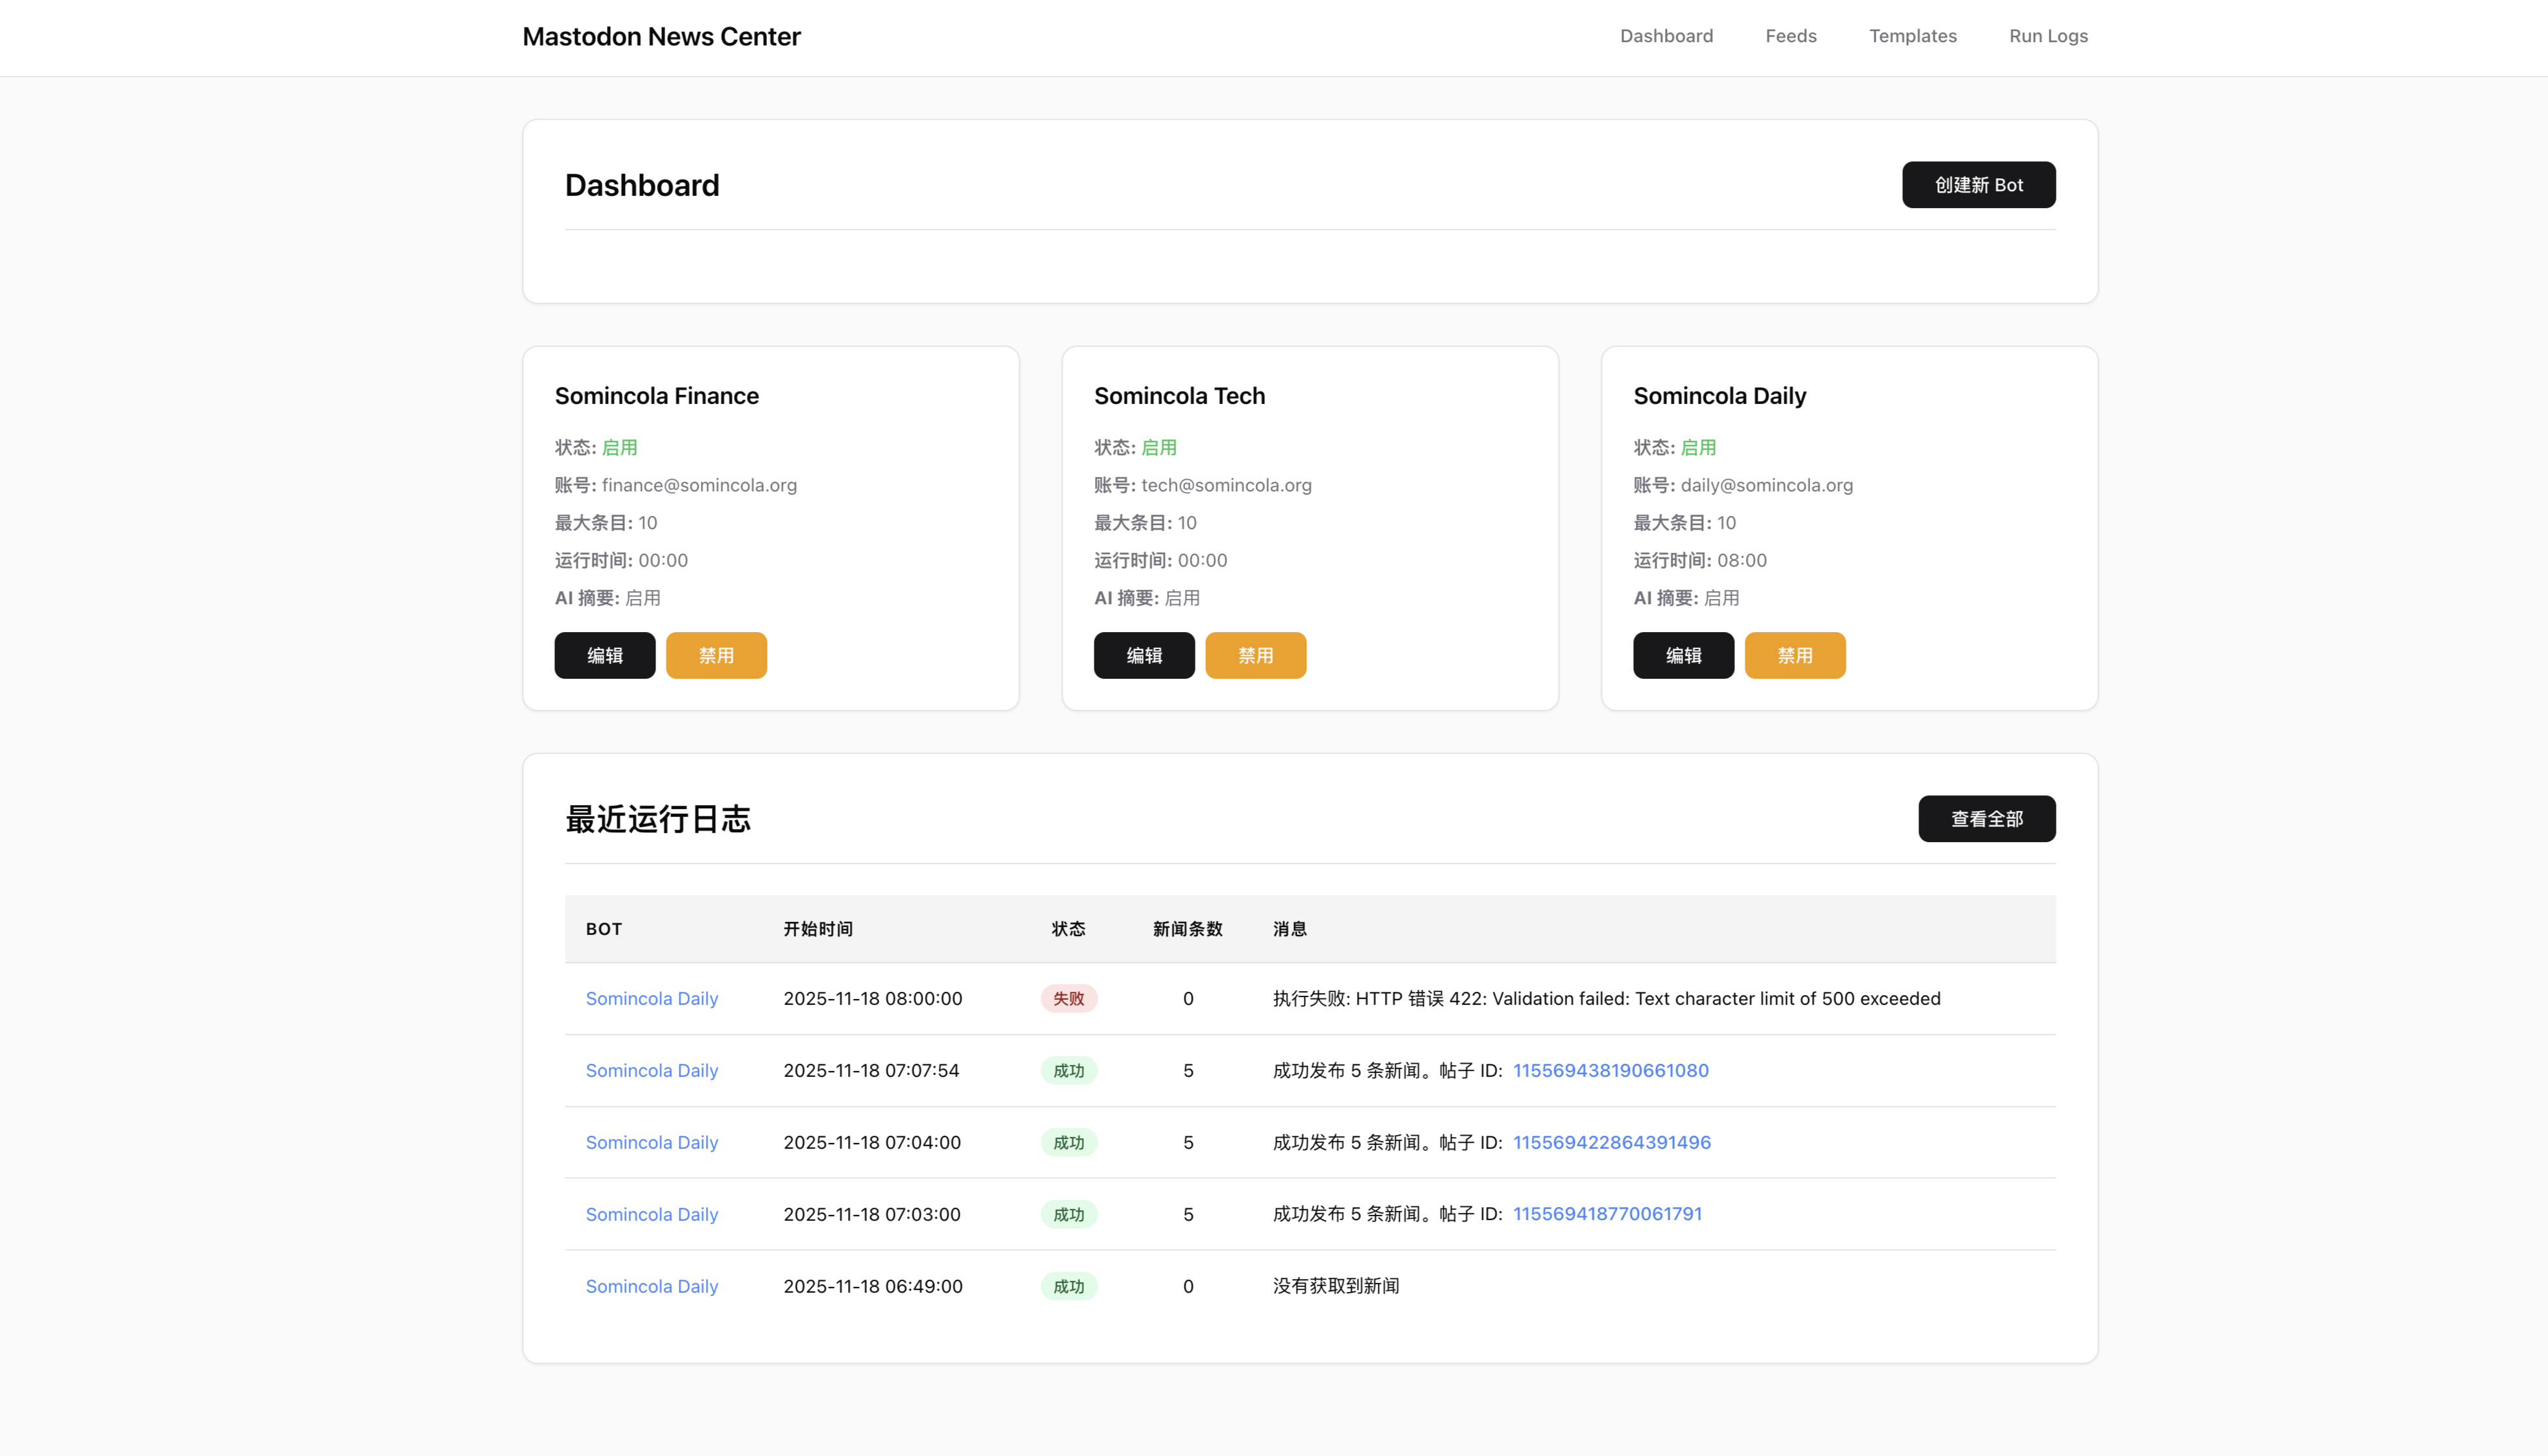This screenshot has width=2548, height=1456.
Task: Click the 失败 status badge
Action: click(1068, 998)
